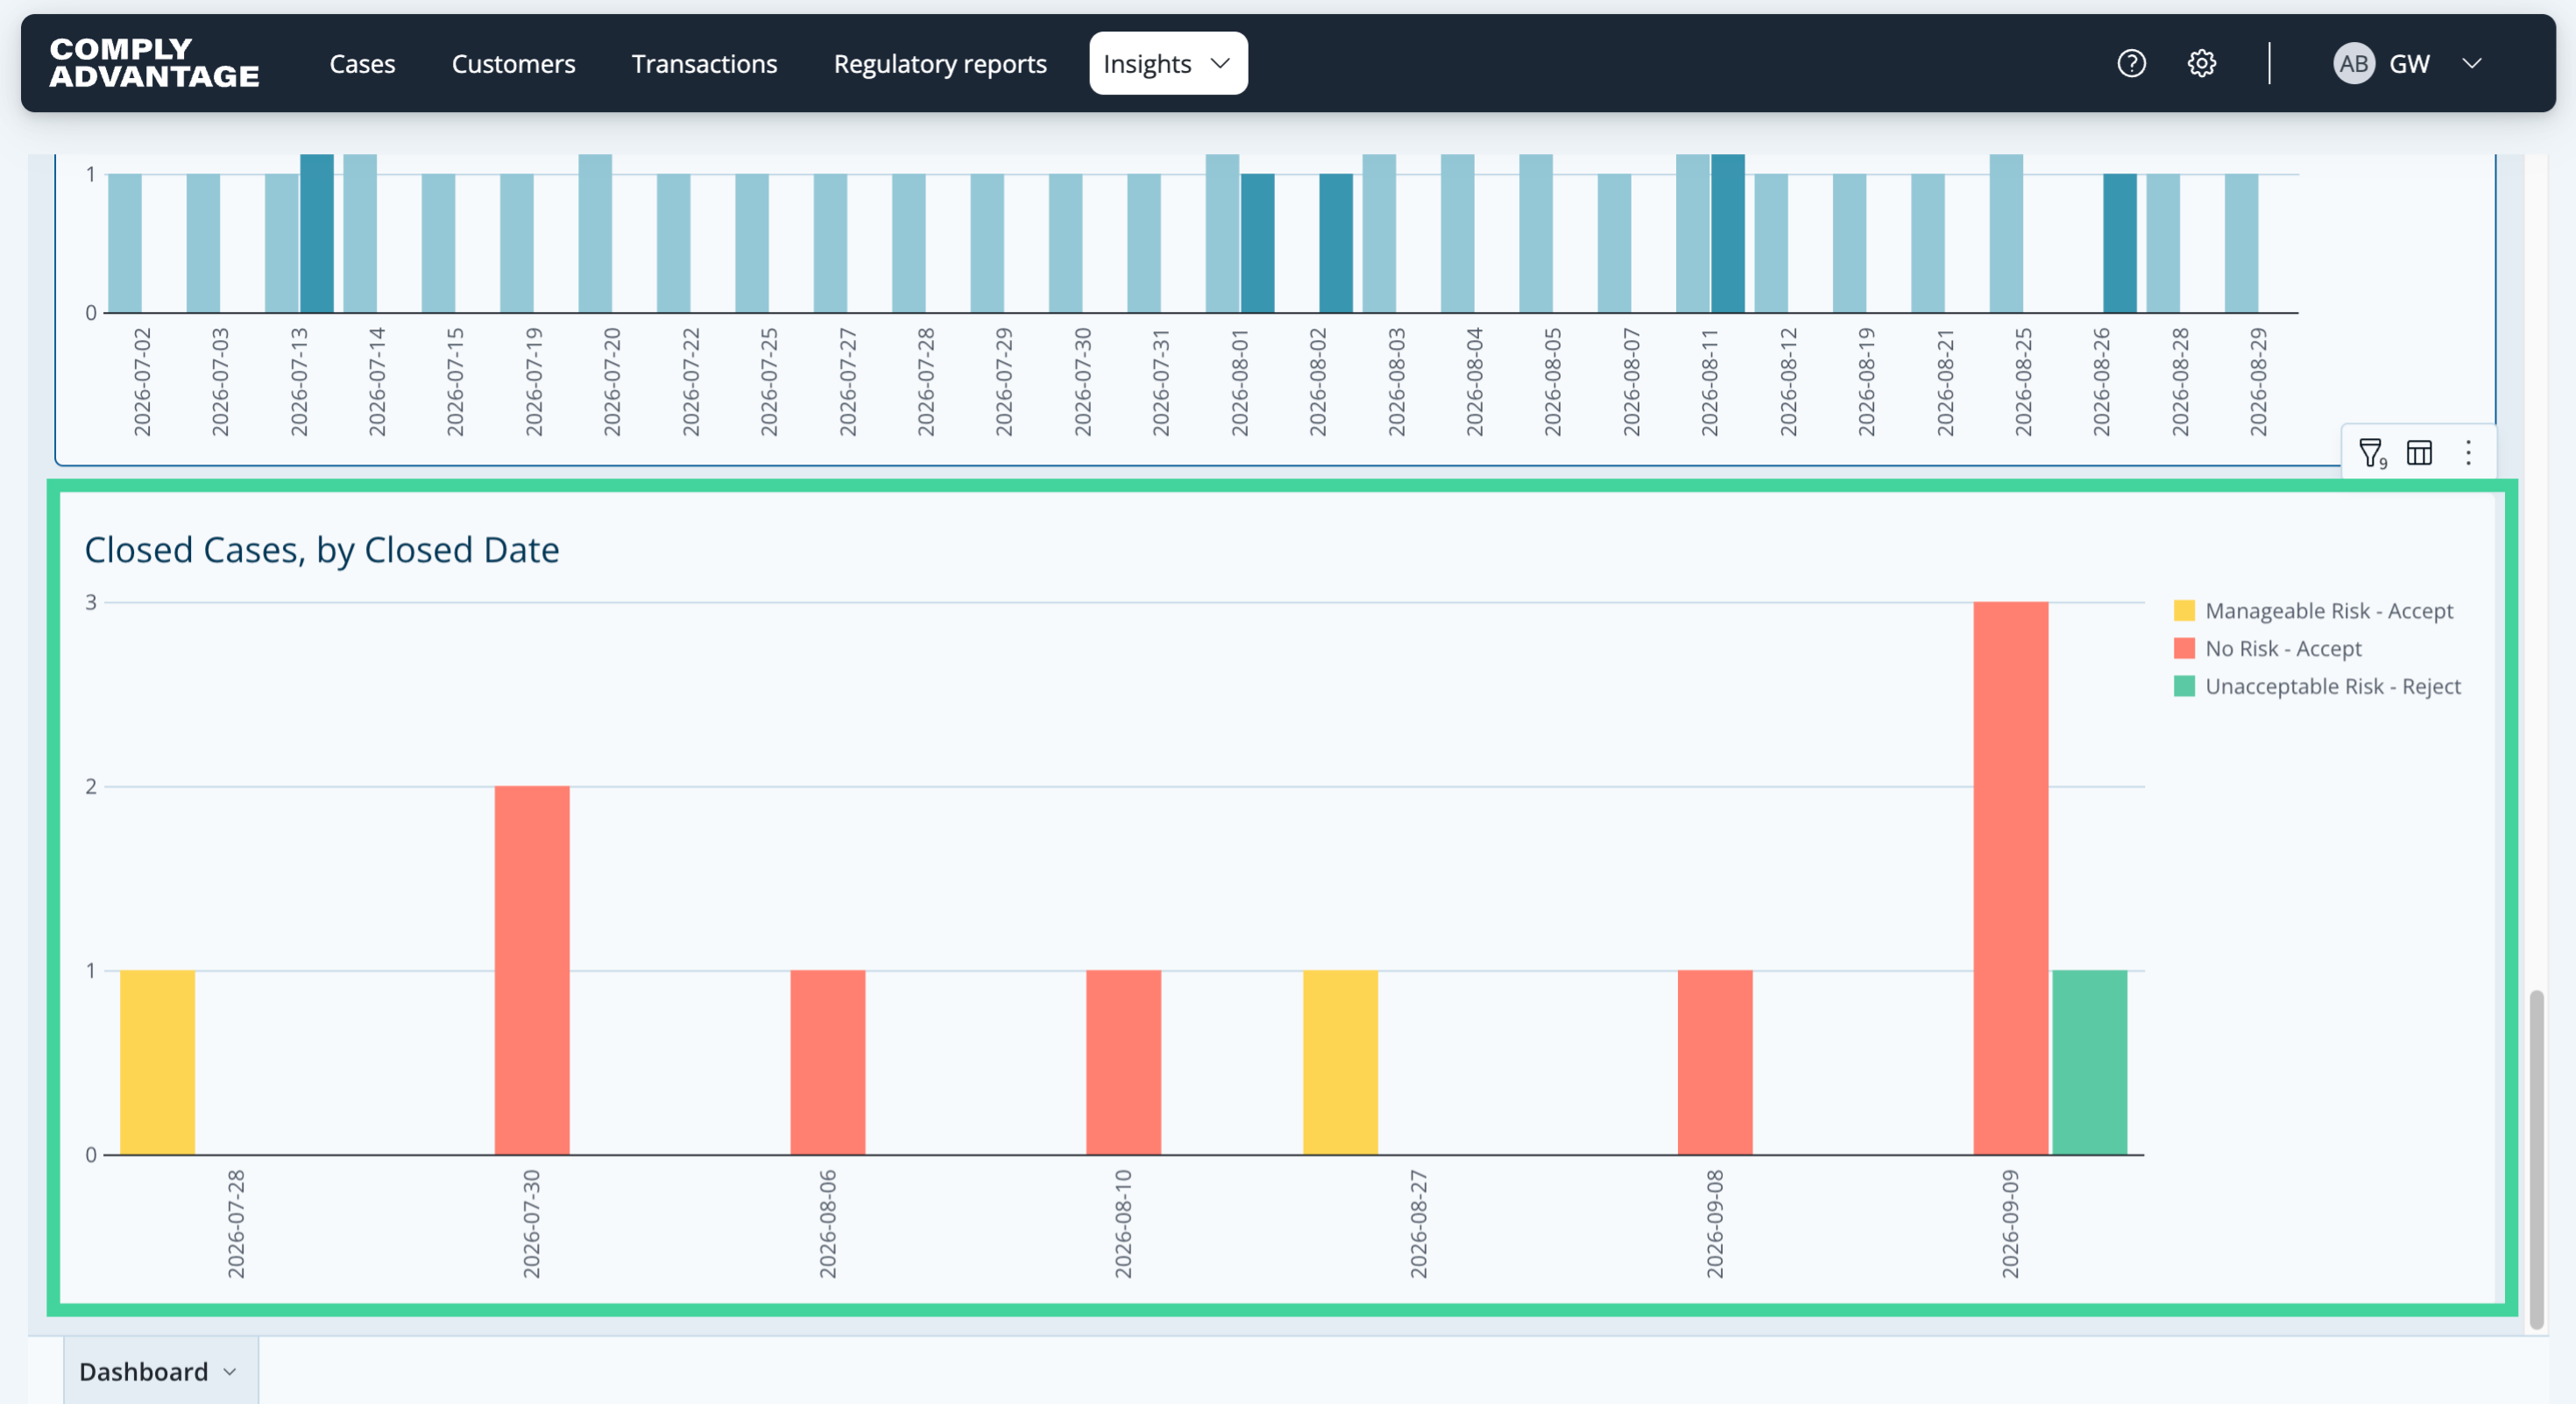Click the 2026-07-13 dark teal bar
This screenshot has width=2576, height=1404.
[x=317, y=233]
